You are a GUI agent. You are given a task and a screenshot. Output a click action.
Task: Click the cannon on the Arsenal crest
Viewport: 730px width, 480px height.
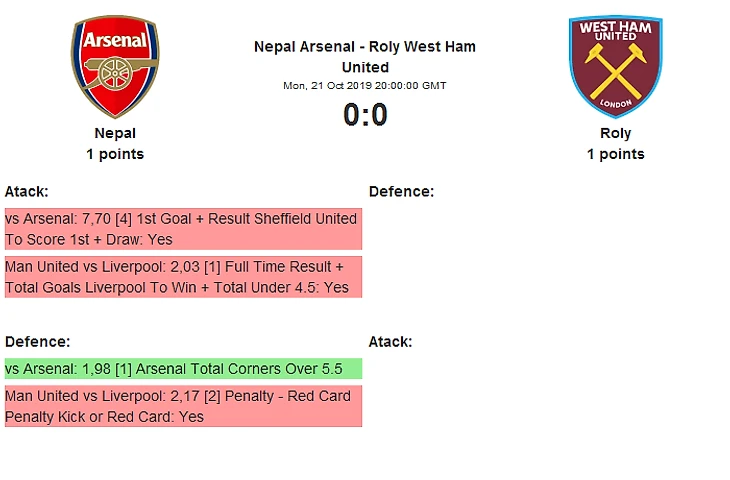115,70
